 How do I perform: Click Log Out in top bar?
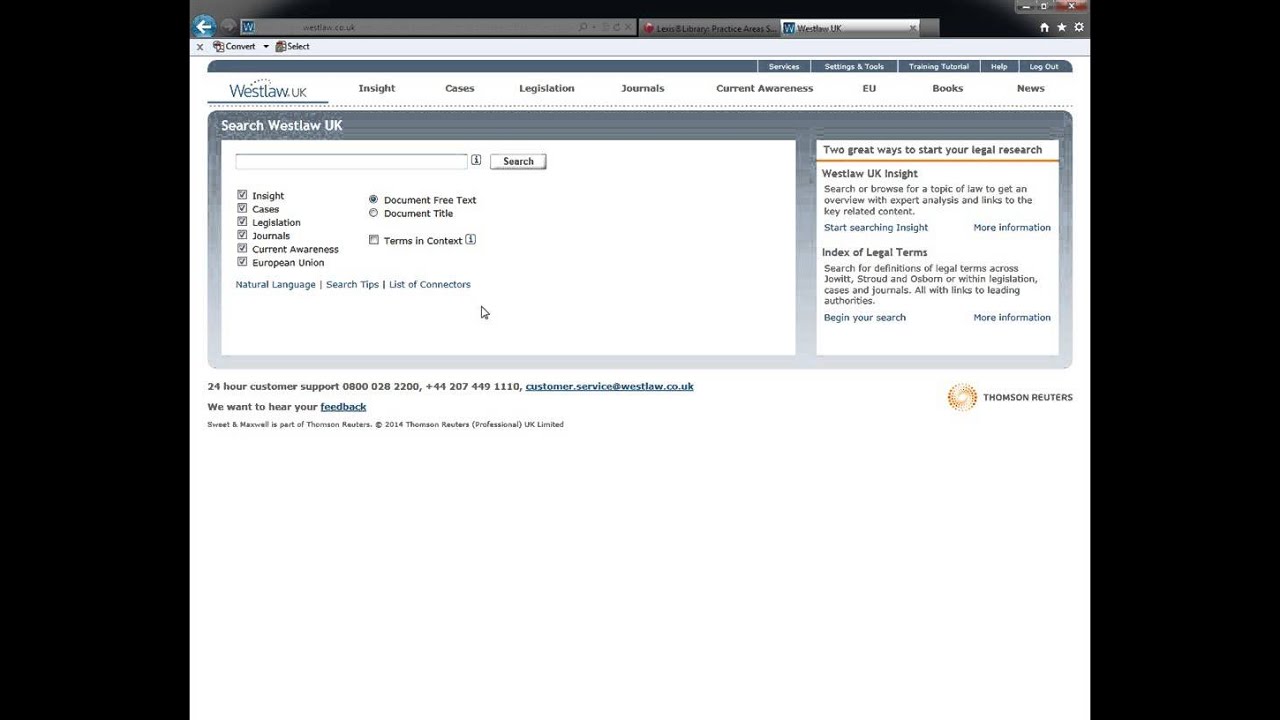point(1044,67)
